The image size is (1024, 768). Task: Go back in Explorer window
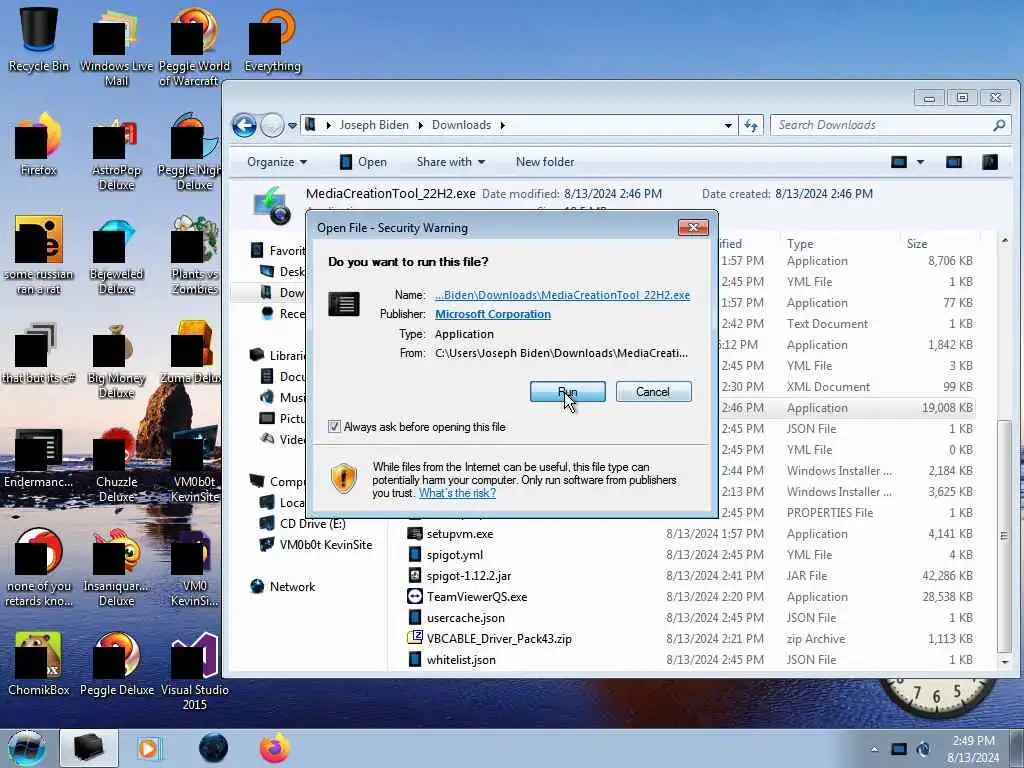(245, 125)
